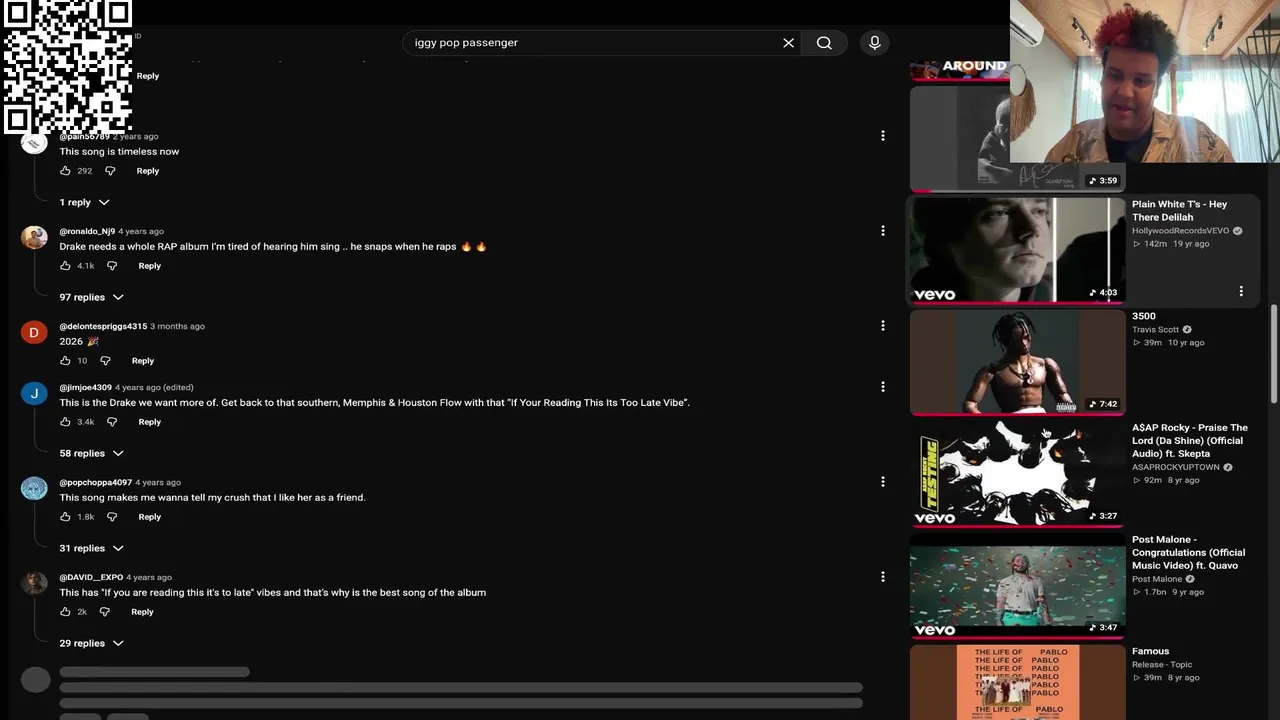Viewport: 1280px width, 720px height.
Task: Visit Travis Scott channel name
Action: [1155, 330]
